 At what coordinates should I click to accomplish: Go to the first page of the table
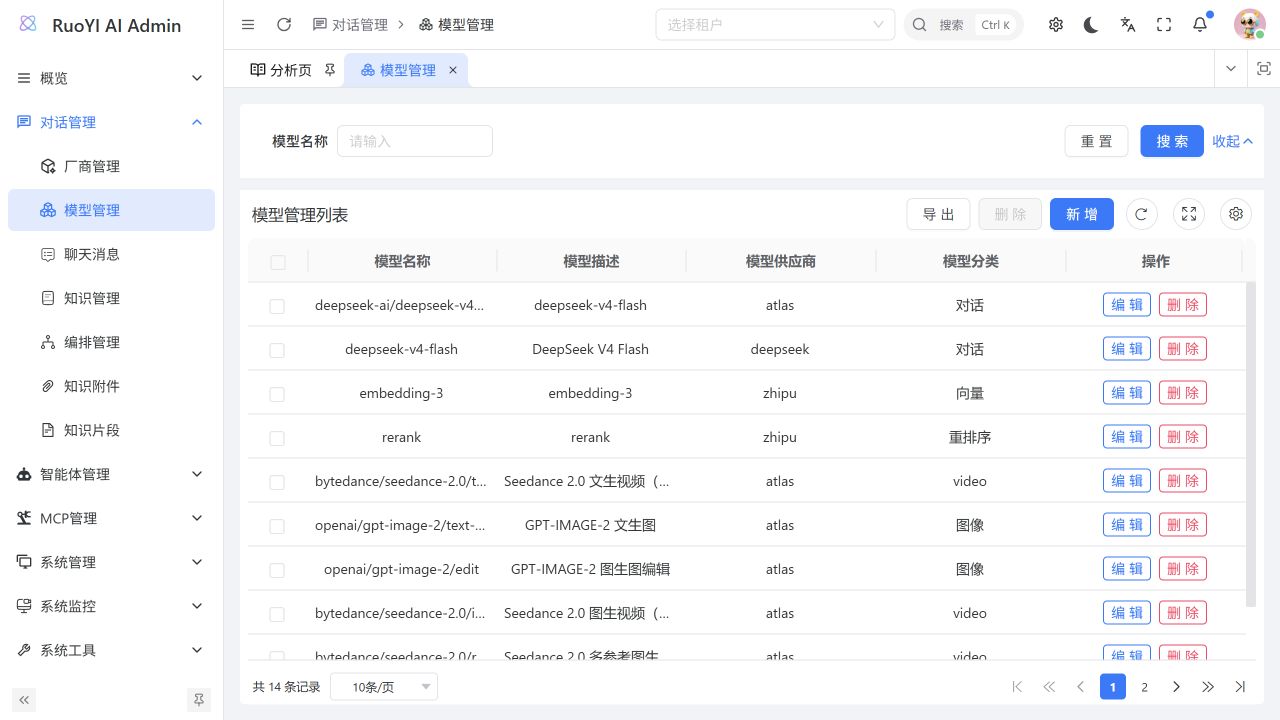[x=1017, y=687]
